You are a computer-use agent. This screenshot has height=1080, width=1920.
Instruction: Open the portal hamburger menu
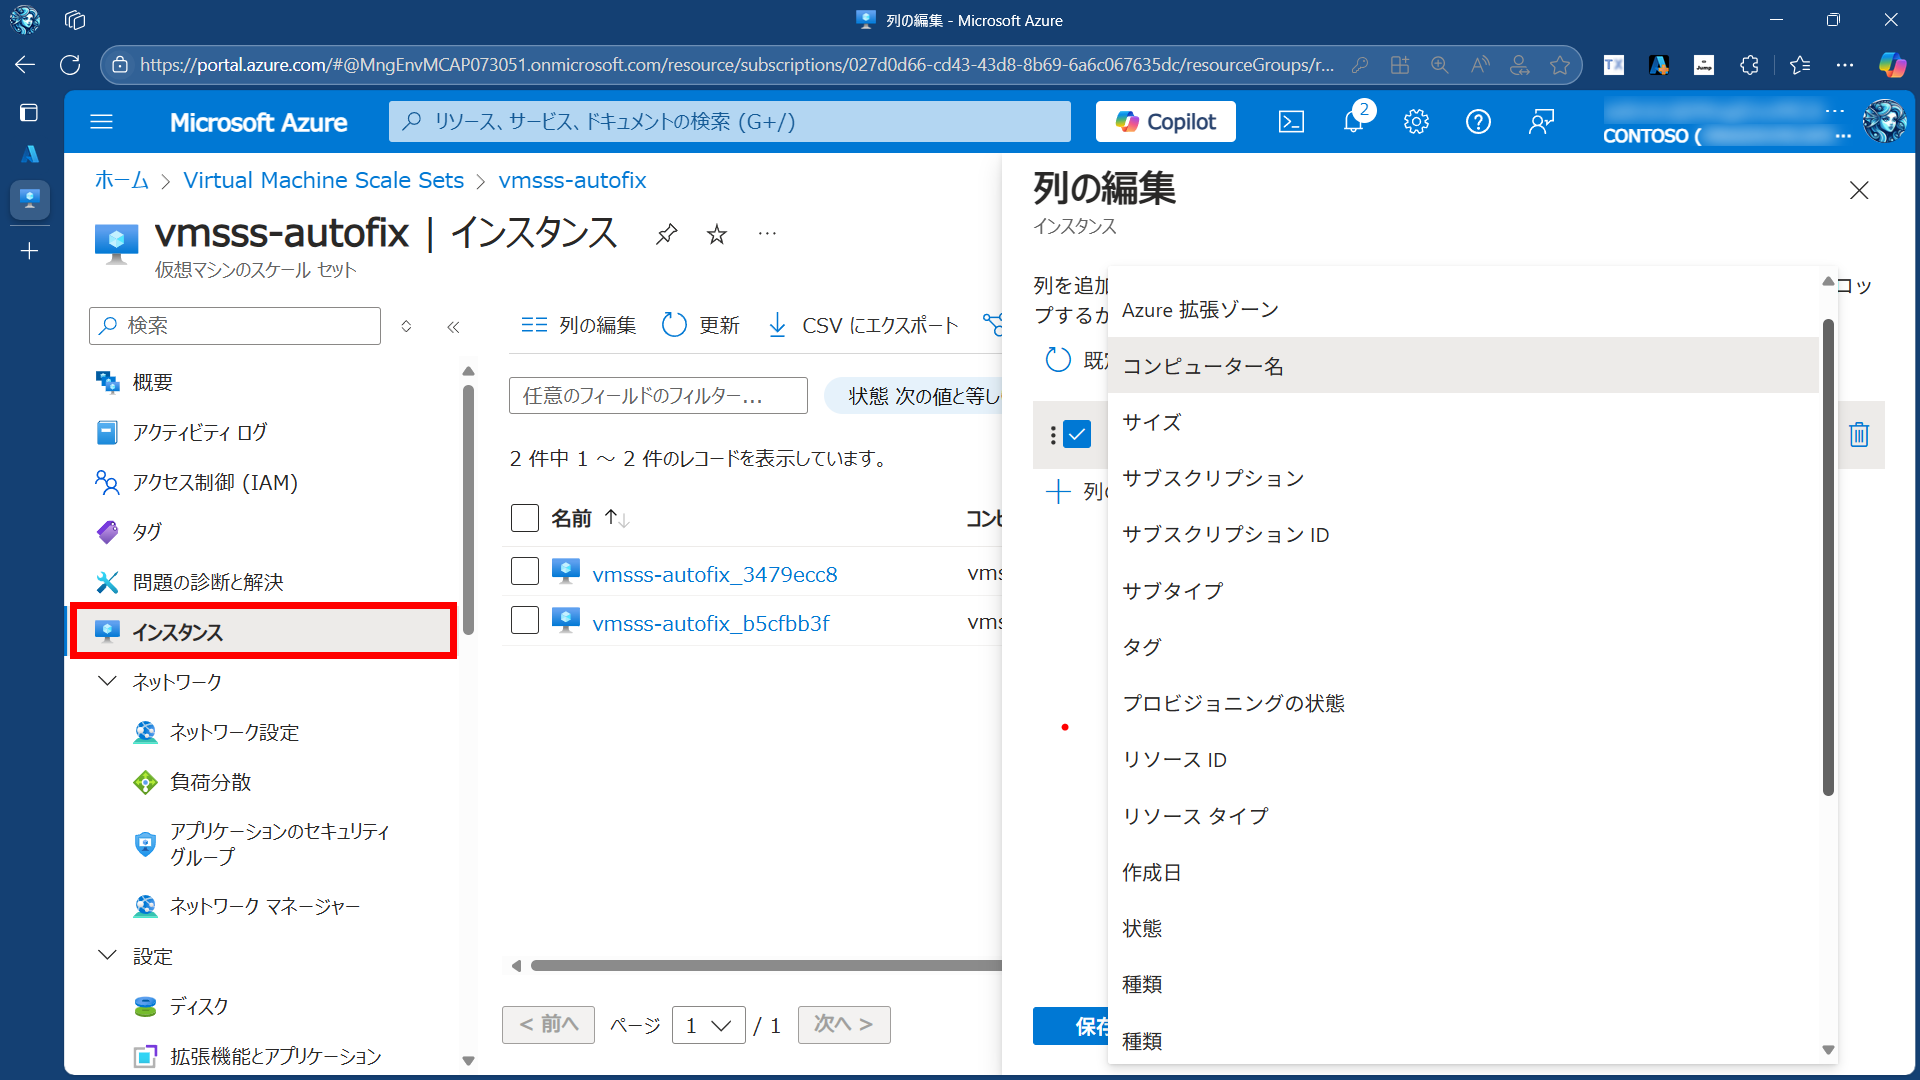101,122
